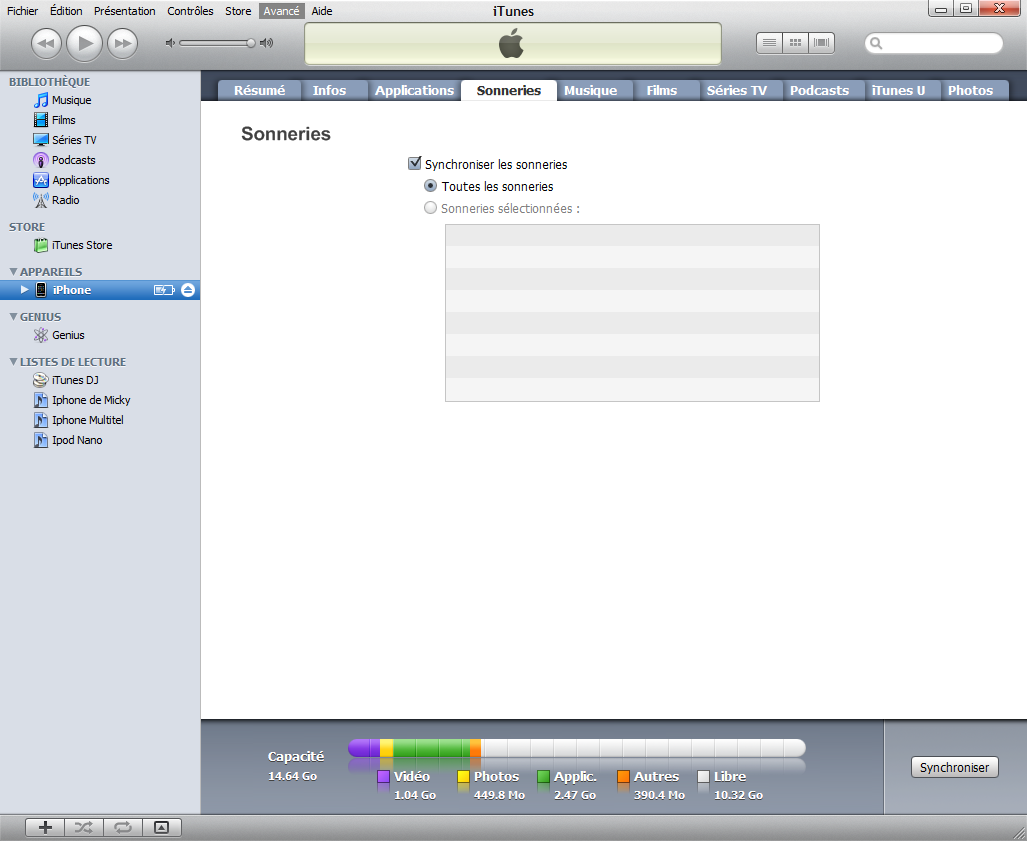Screen dimensions: 1027x841
Task: Switch to Cover Flow view mode
Action: coord(821,43)
